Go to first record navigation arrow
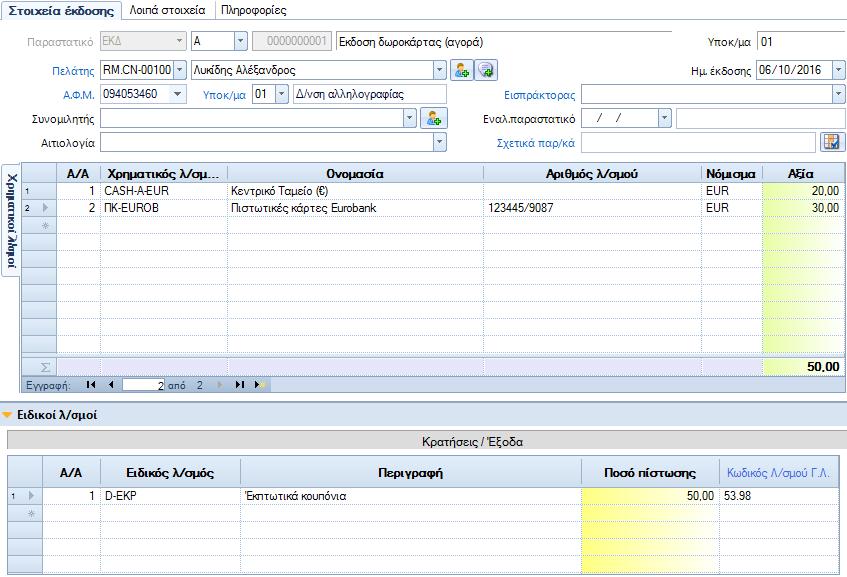Viewport: 847px width, 577px height. 91,385
